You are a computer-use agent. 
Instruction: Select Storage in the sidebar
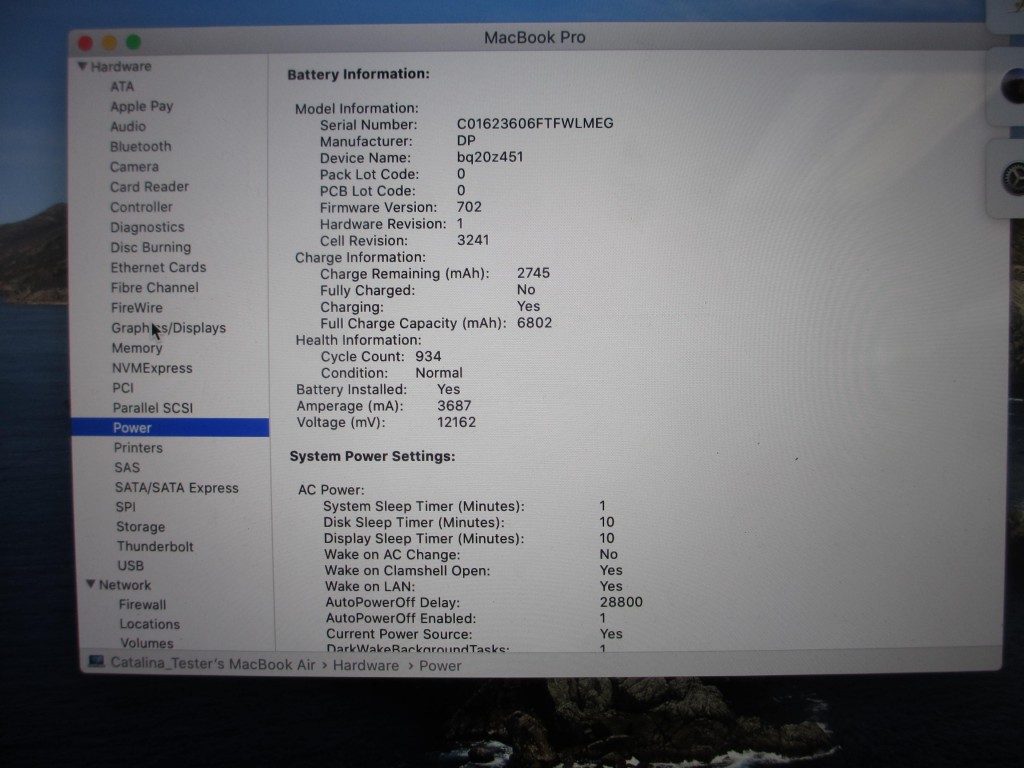[x=140, y=527]
